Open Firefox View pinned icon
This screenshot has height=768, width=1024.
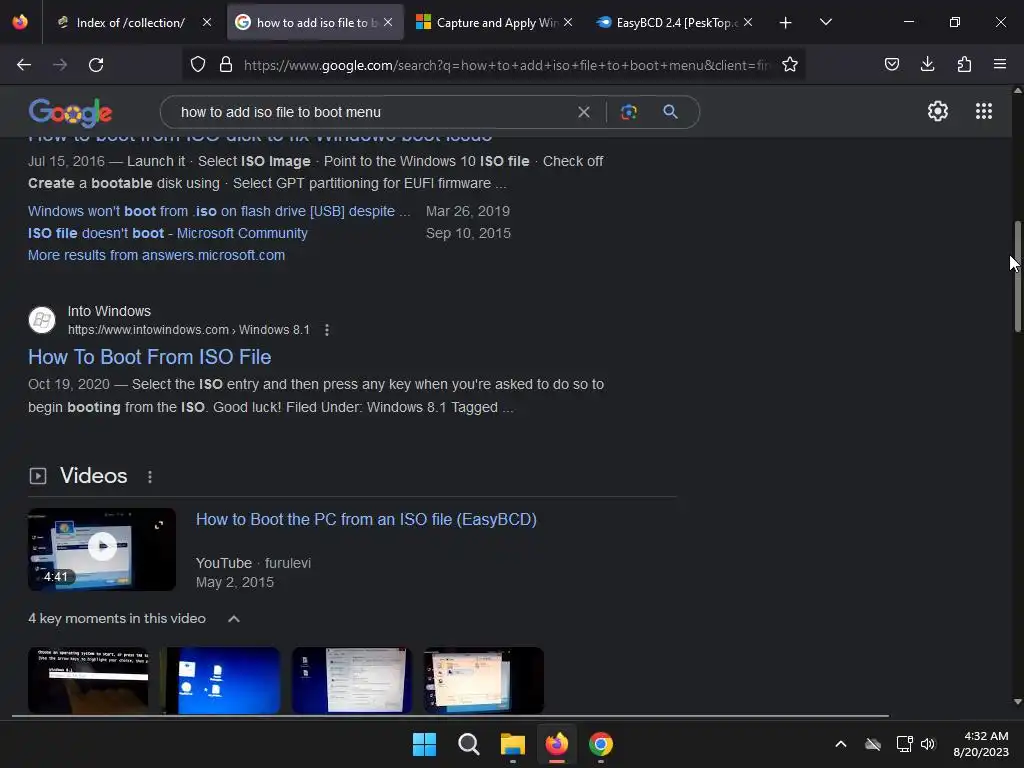click(20, 22)
